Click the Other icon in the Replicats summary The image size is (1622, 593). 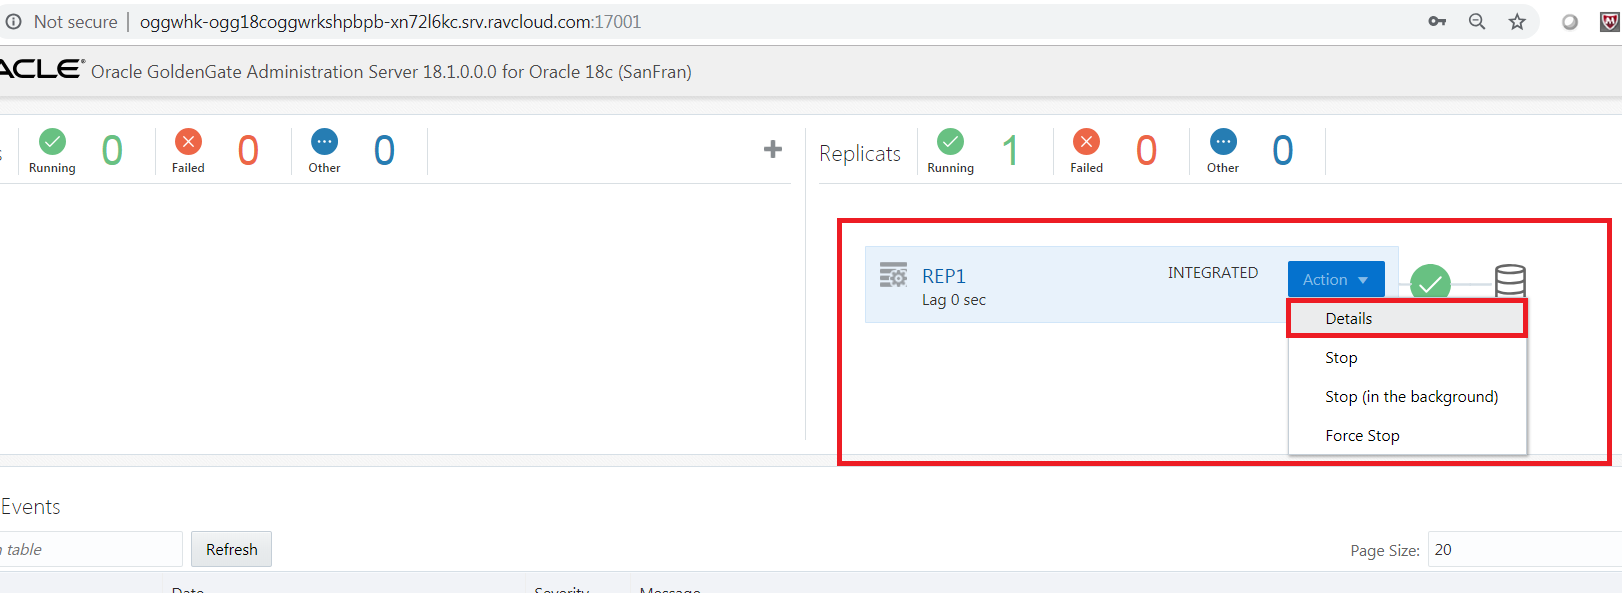click(1223, 141)
